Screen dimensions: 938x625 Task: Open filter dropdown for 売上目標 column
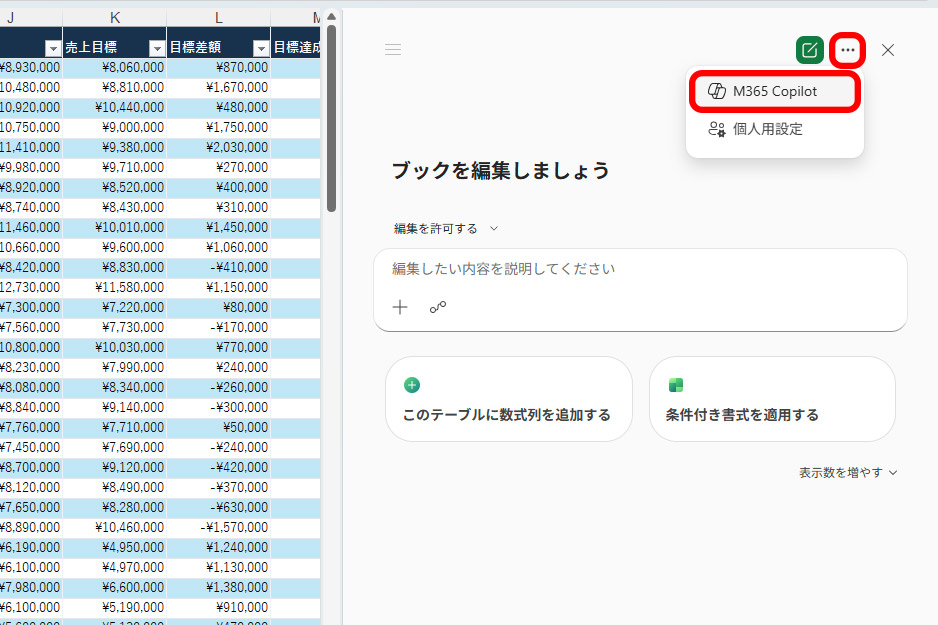[157, 48]
